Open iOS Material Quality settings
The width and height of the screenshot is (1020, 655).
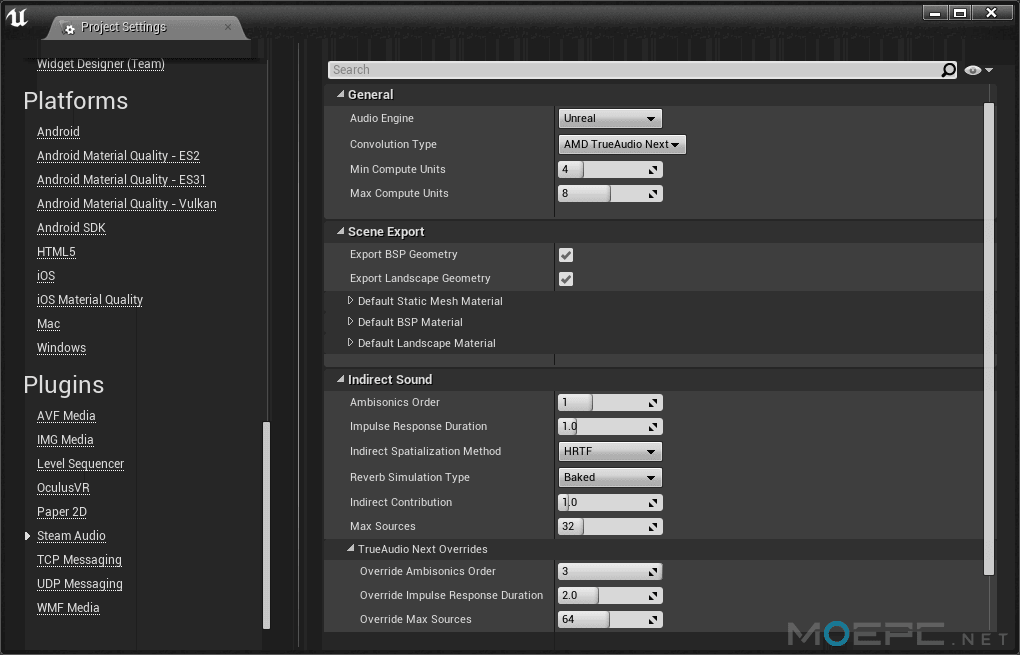pyautogui.click(x=90, y=301)
